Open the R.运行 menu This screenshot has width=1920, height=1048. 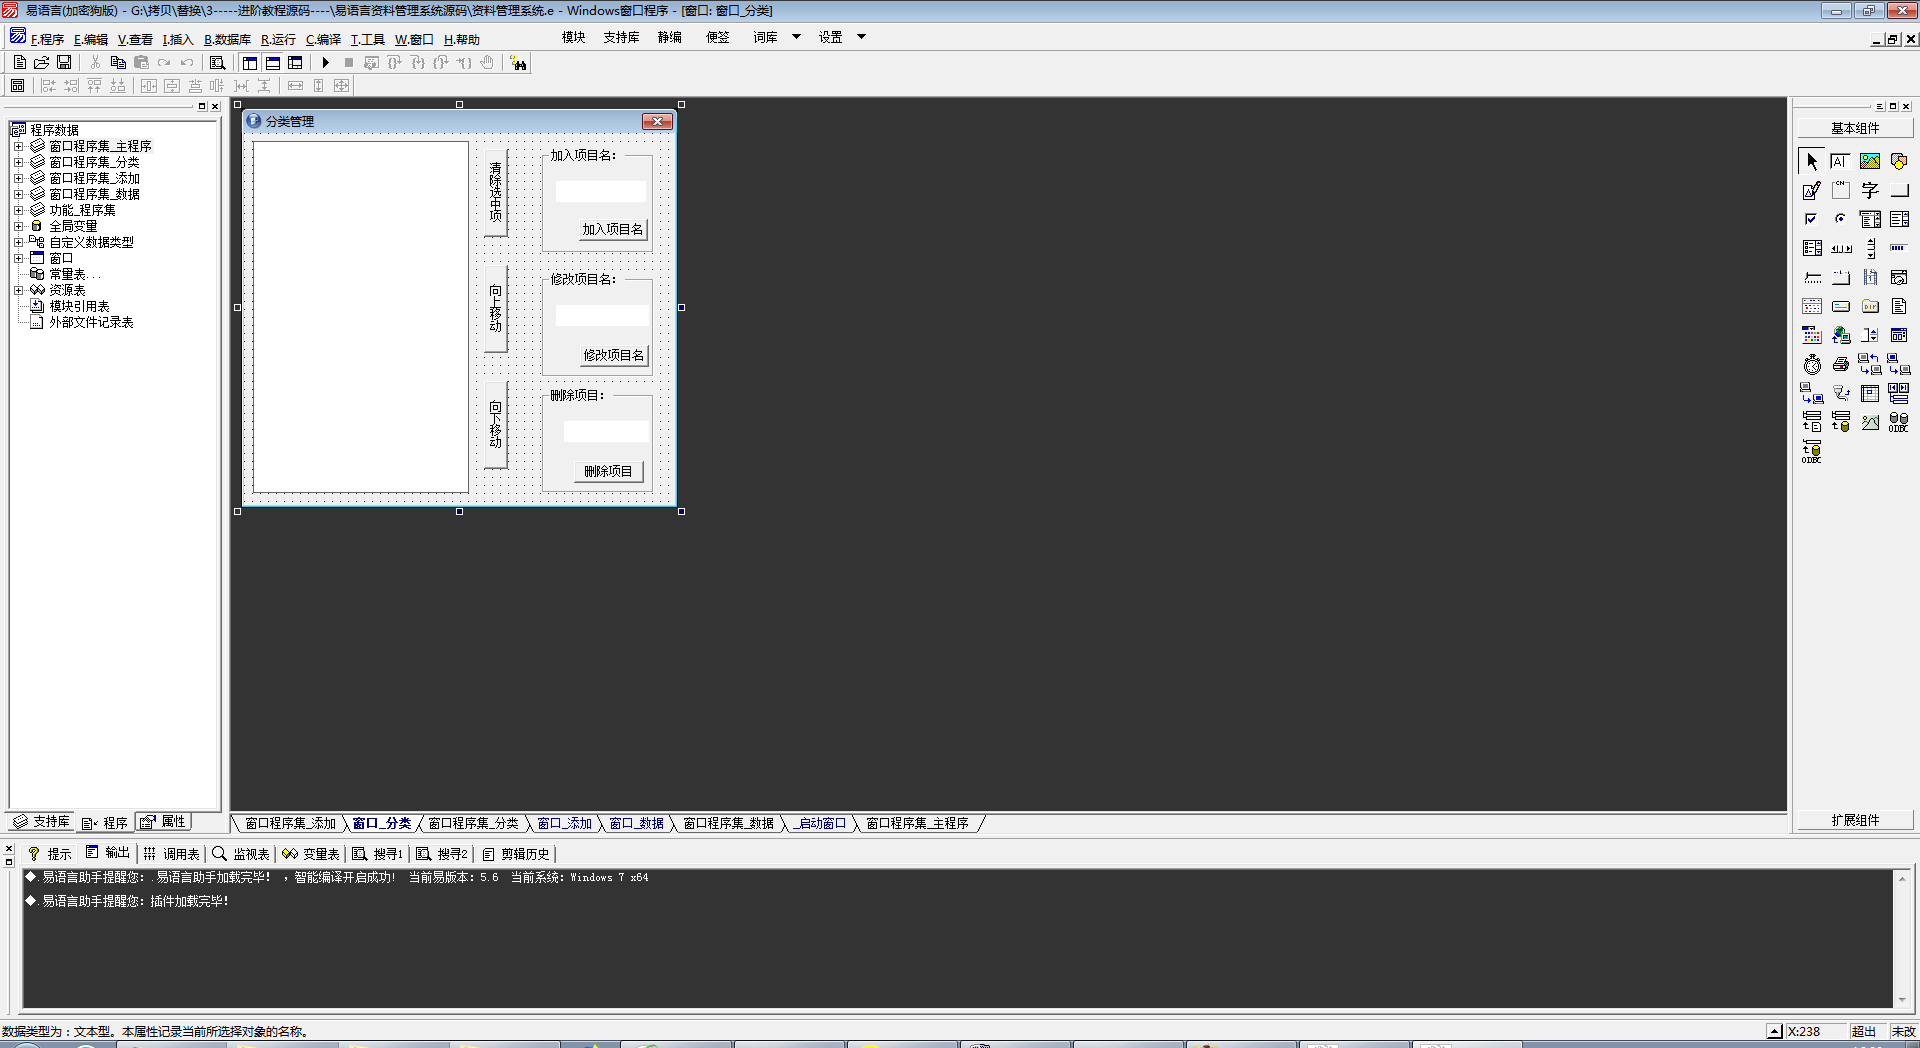(x=278, y=40)
